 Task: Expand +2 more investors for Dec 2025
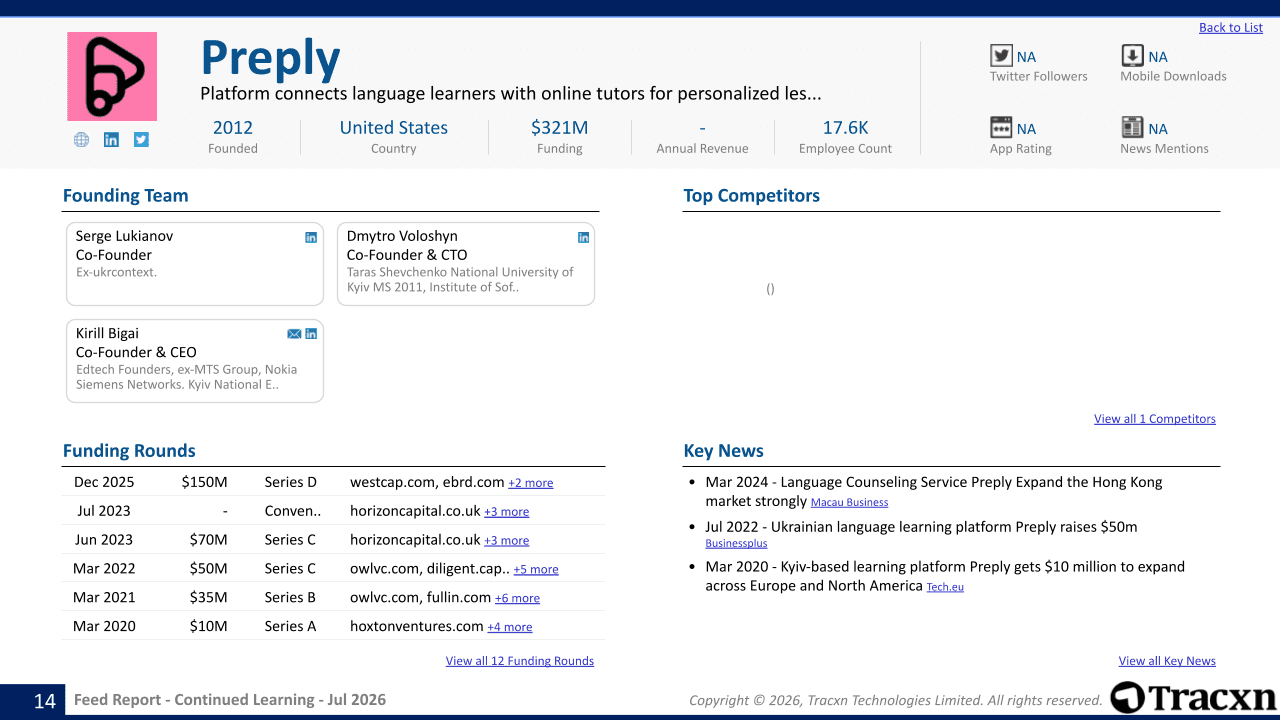pos(530,483)
